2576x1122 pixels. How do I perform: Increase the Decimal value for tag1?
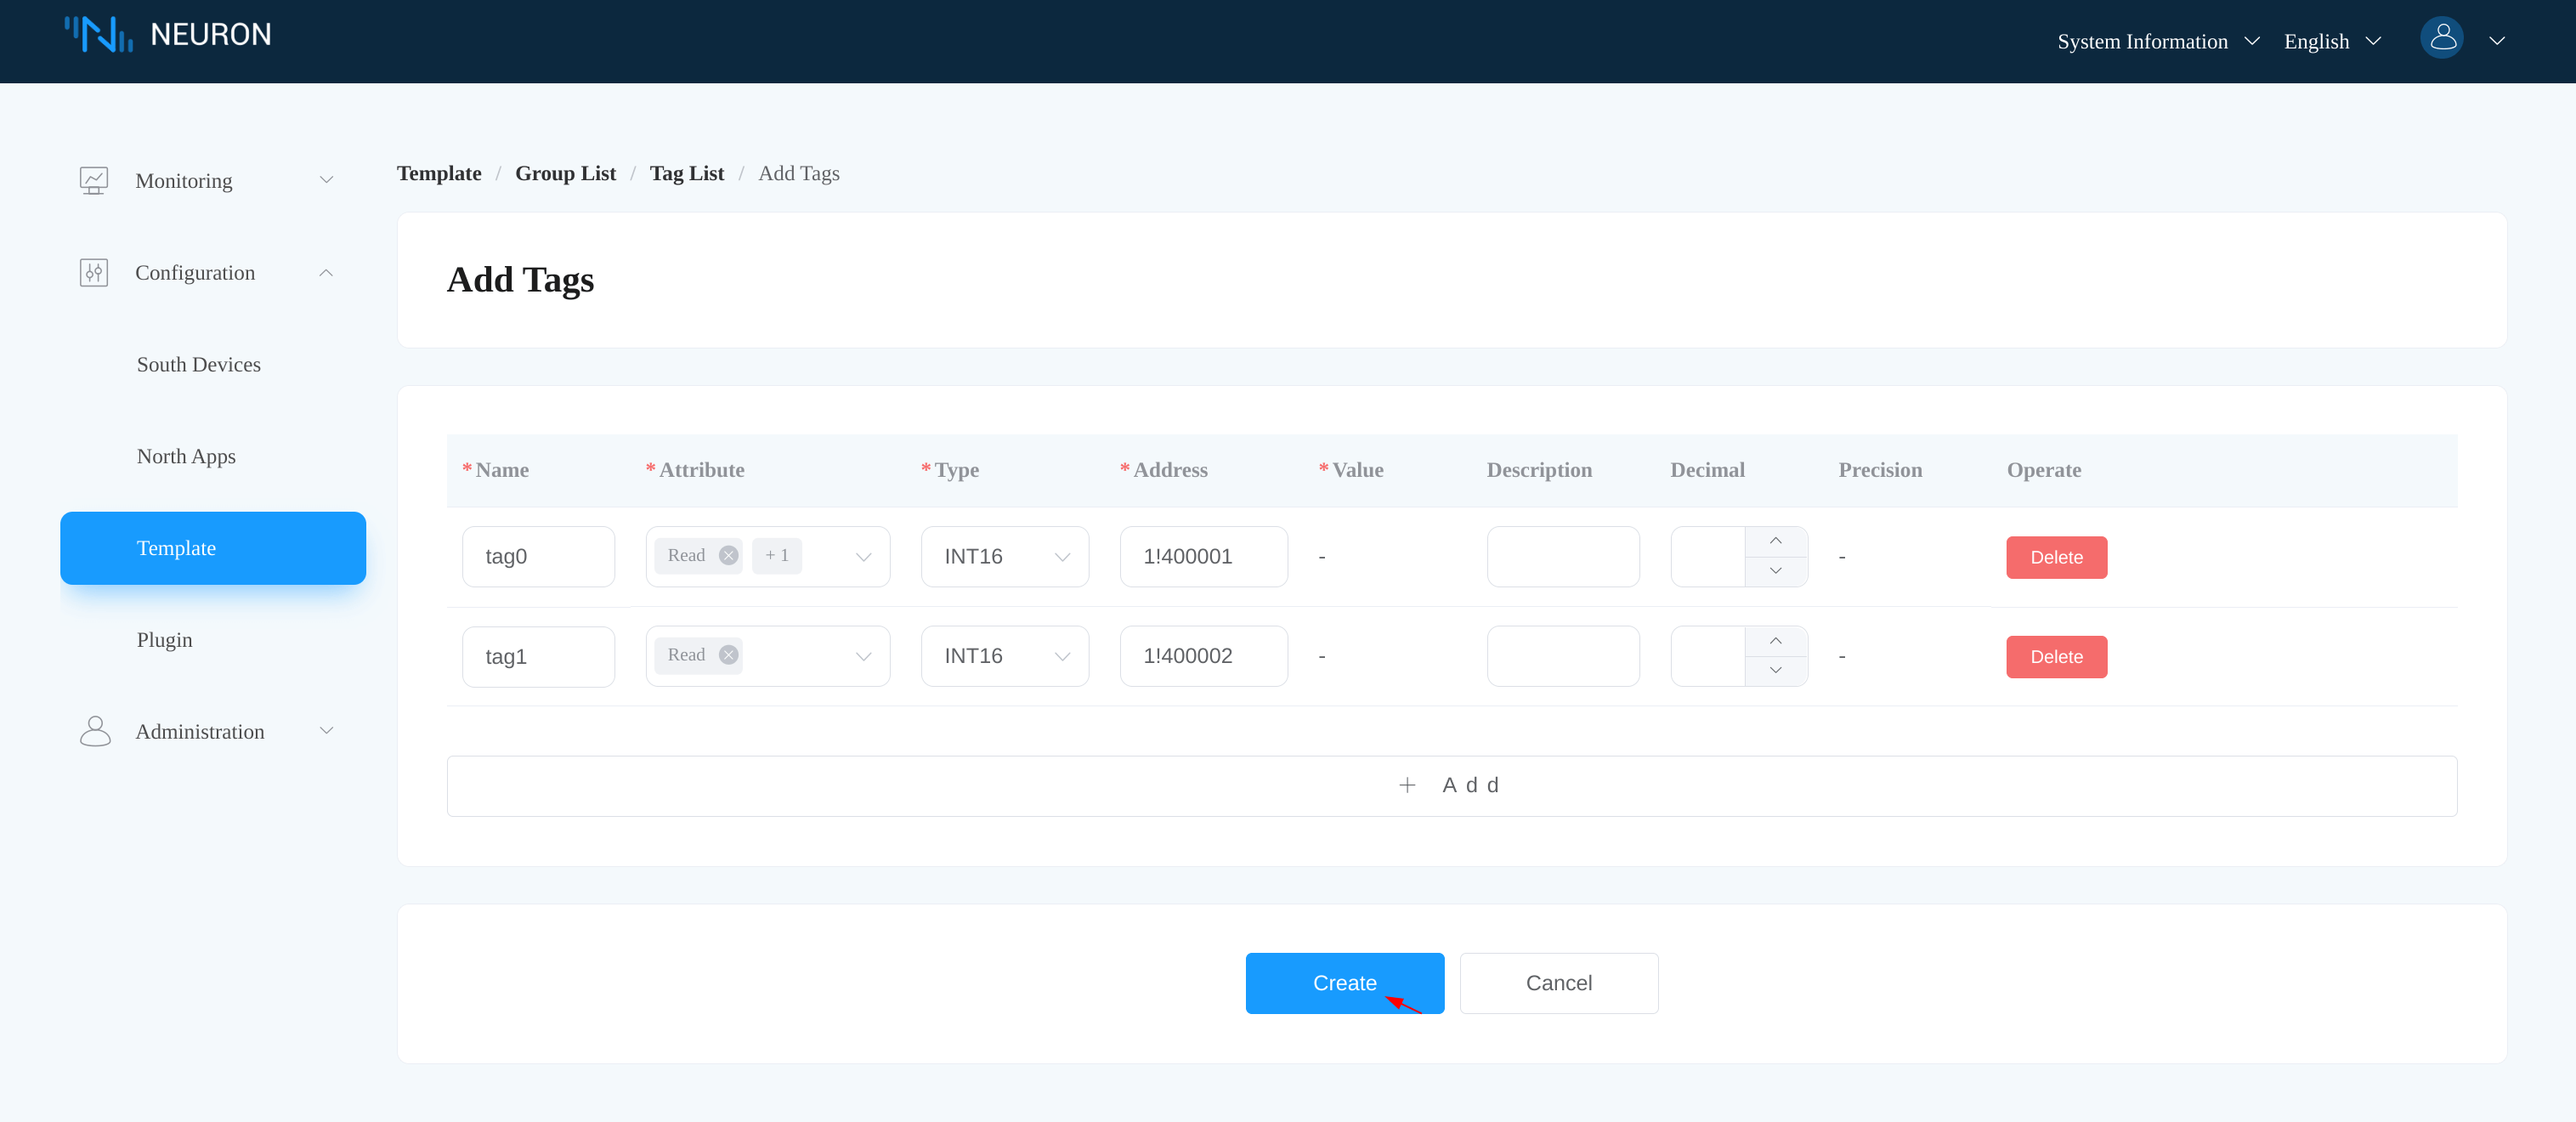coord(1775,641)
